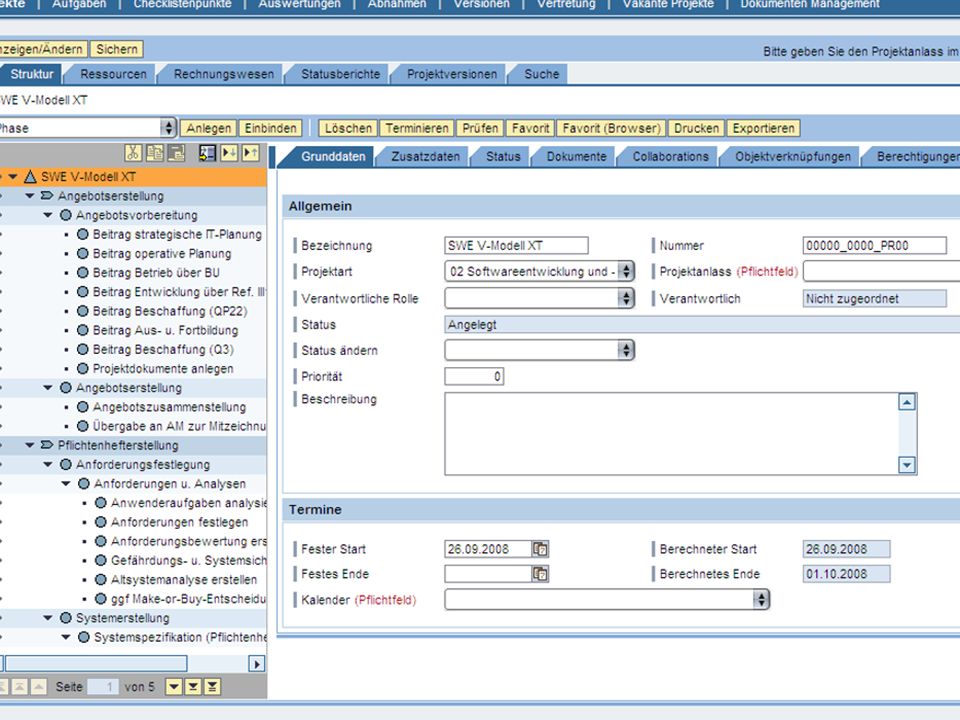Click the previous page up arrow

point(39,687)
